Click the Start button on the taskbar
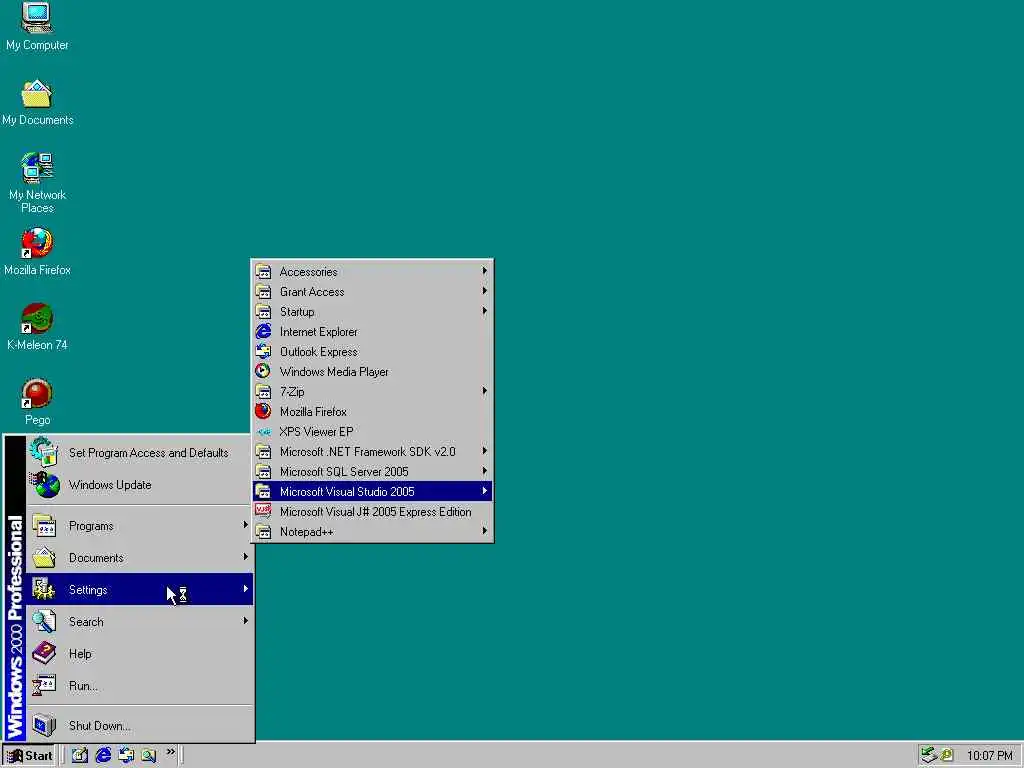This screenshot has height=768, width=1024. tap(29, 756)
